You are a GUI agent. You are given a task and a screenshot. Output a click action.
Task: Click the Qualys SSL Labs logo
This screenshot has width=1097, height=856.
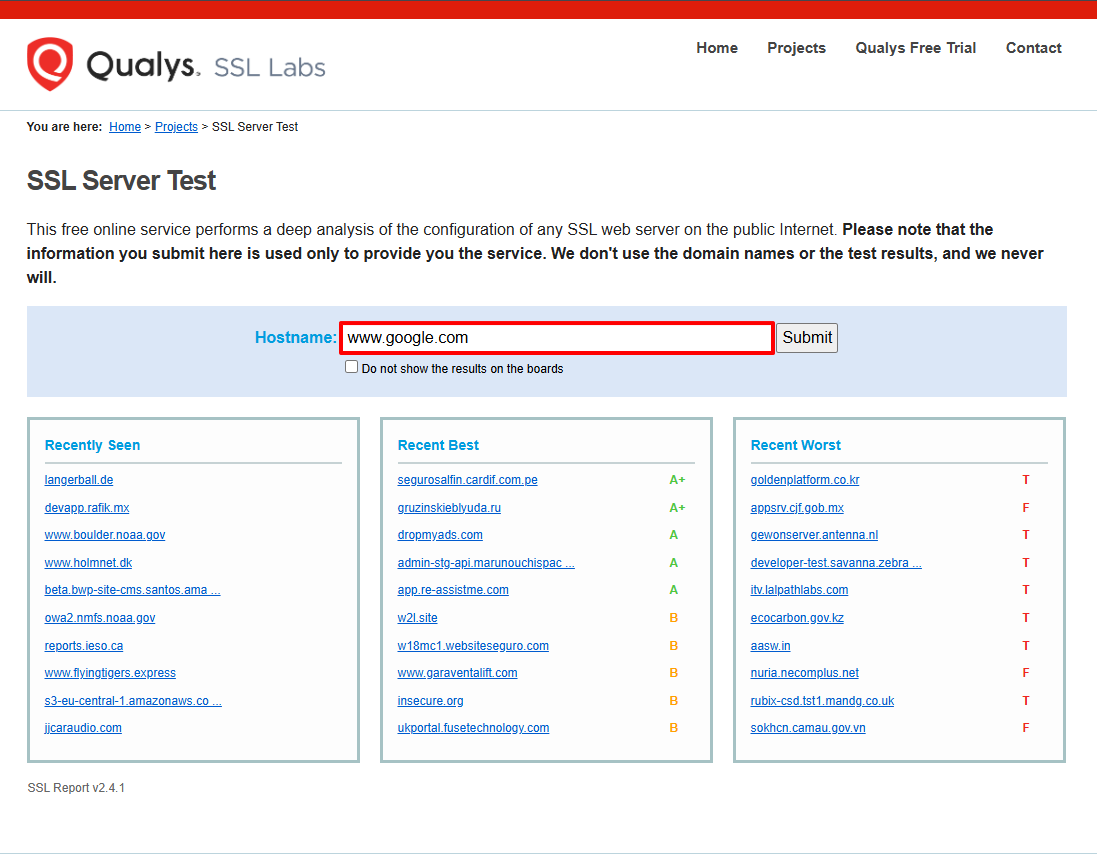tap(176, 64)
